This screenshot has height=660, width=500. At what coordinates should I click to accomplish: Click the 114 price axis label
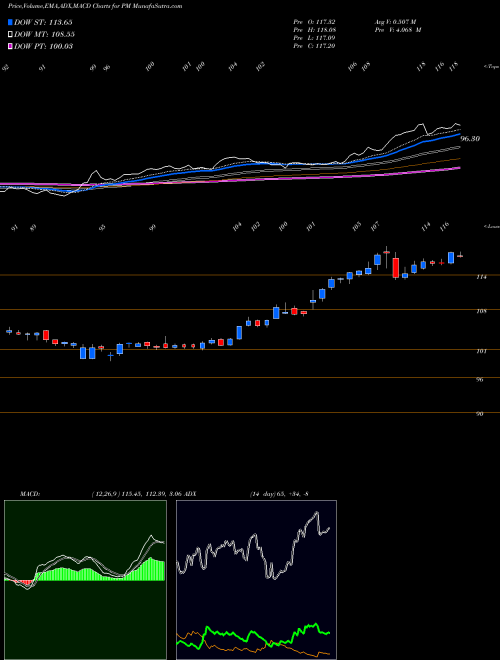(482, 277)
